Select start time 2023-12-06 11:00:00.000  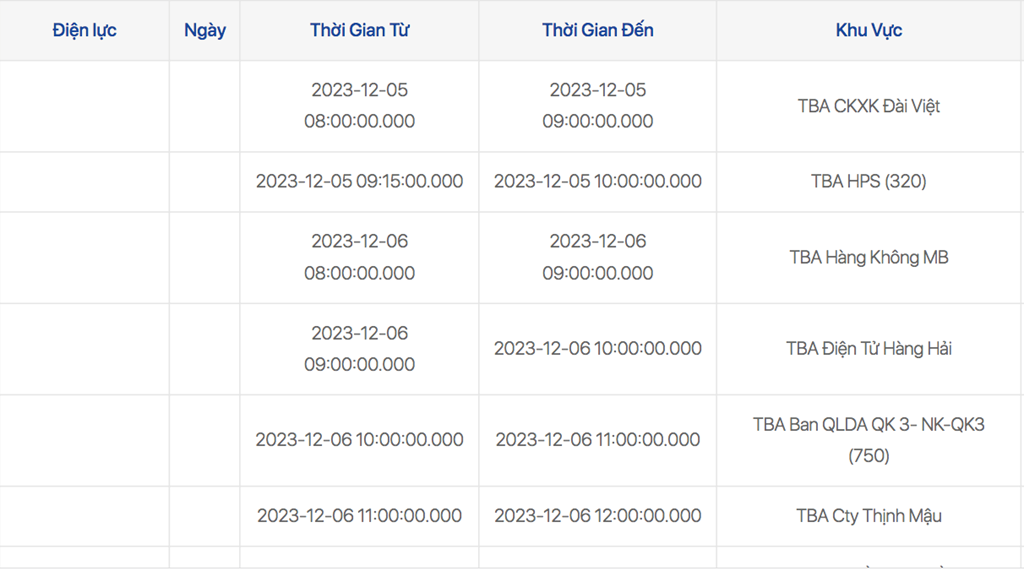(359, 516)
